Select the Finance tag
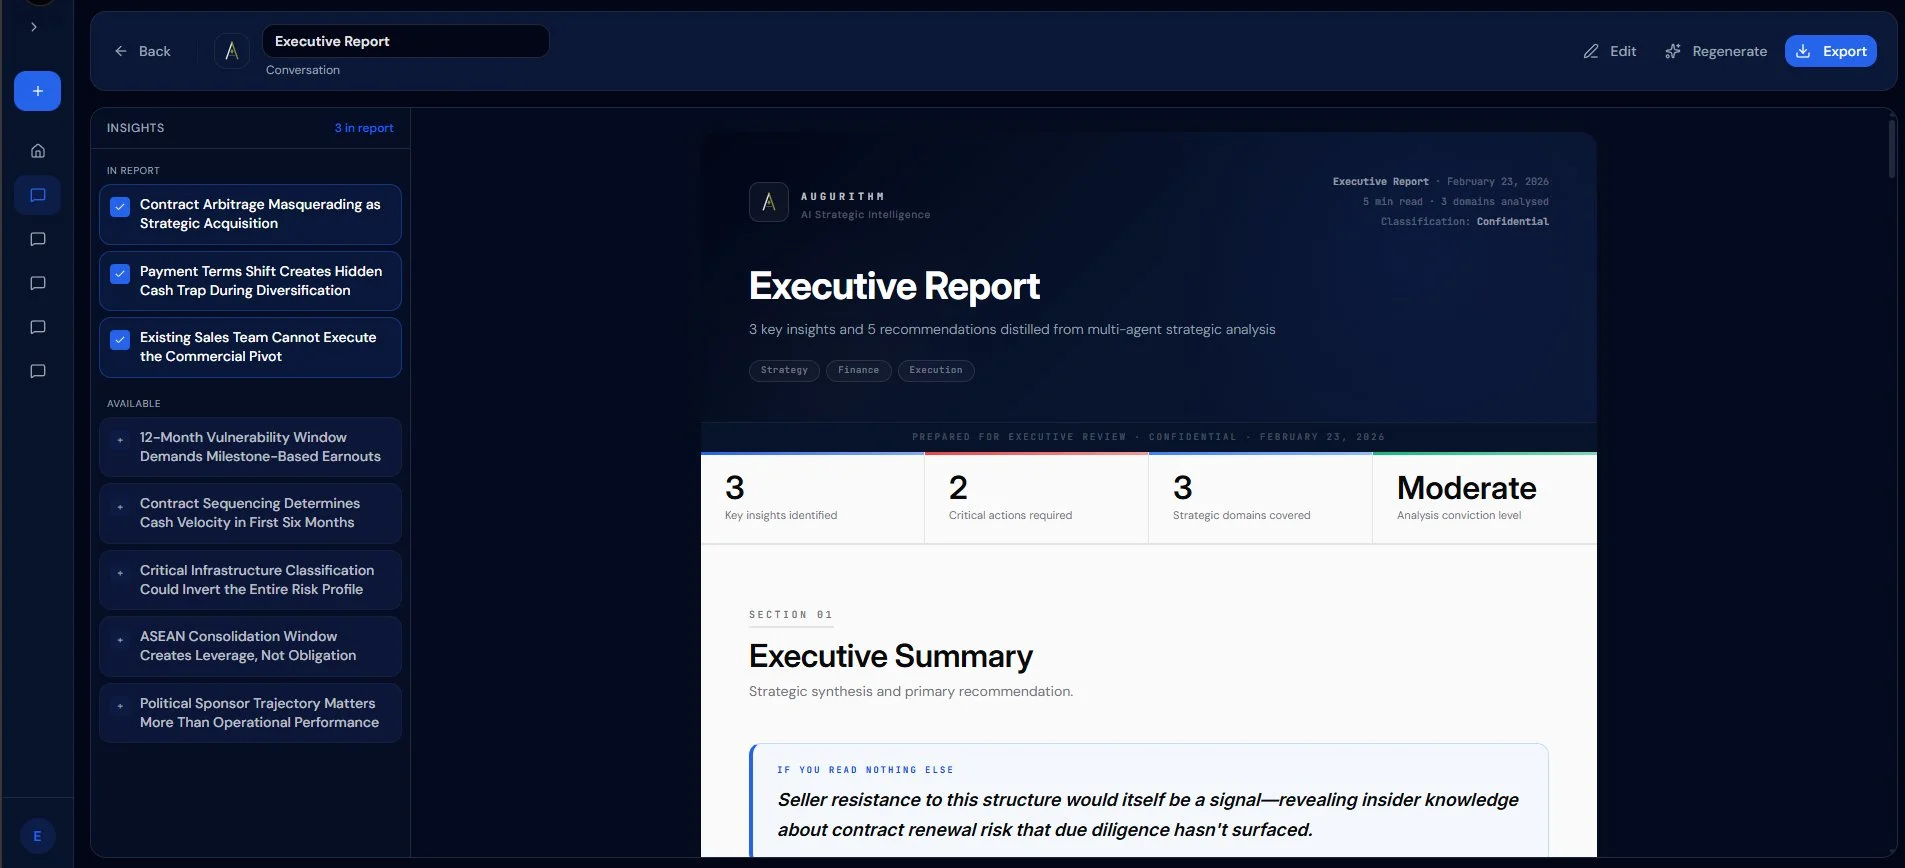Viewport: 1905px width, 868px height. click(858, 370)
